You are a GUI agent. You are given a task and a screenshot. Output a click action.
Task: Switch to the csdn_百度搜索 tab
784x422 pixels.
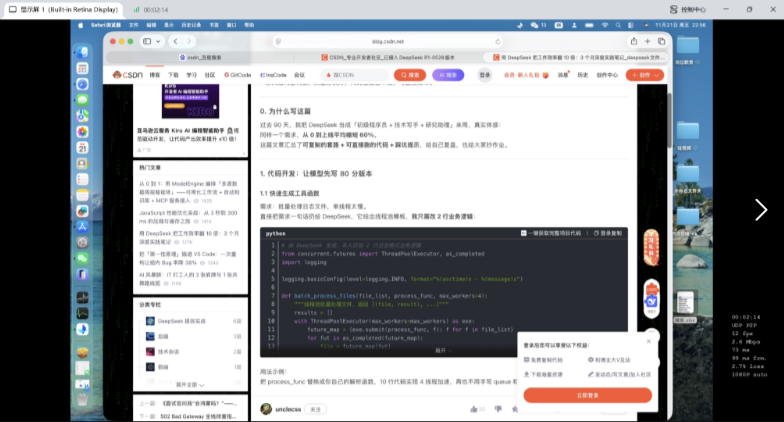point(200,58)
